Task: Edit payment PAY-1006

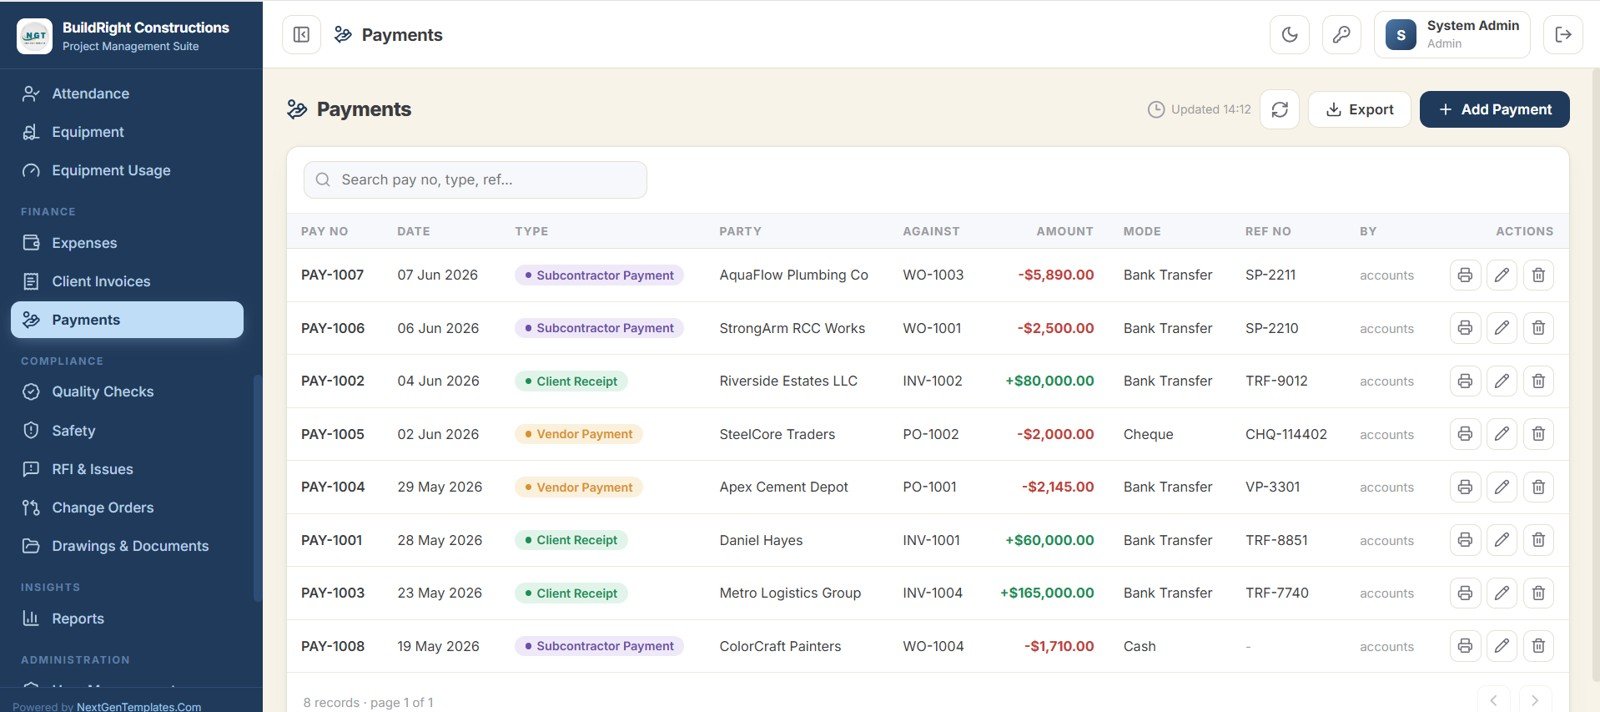Action: pos(1502,328)
